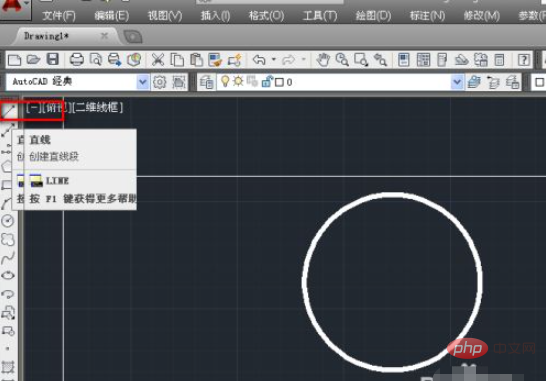Image resolution: width=546 pixels, height=381 pixels.
Task: Open a drawing via the folder icon
Action: 33,60
